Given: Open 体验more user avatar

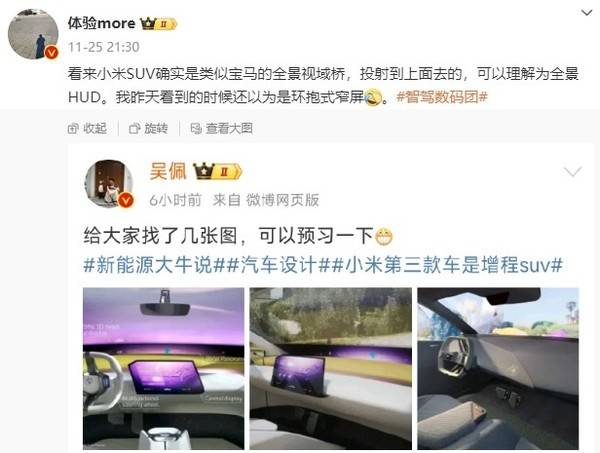Looking at the screenshot, I should click(x=33, y=34).
